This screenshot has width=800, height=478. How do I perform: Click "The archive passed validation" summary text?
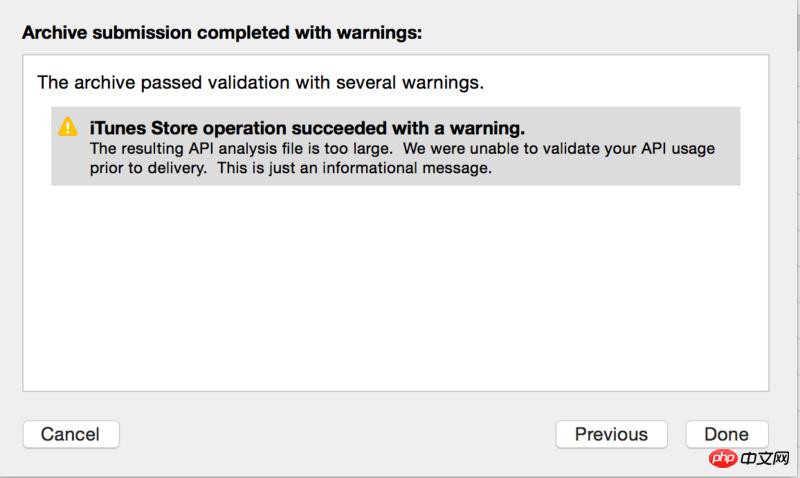coord(260,82)
